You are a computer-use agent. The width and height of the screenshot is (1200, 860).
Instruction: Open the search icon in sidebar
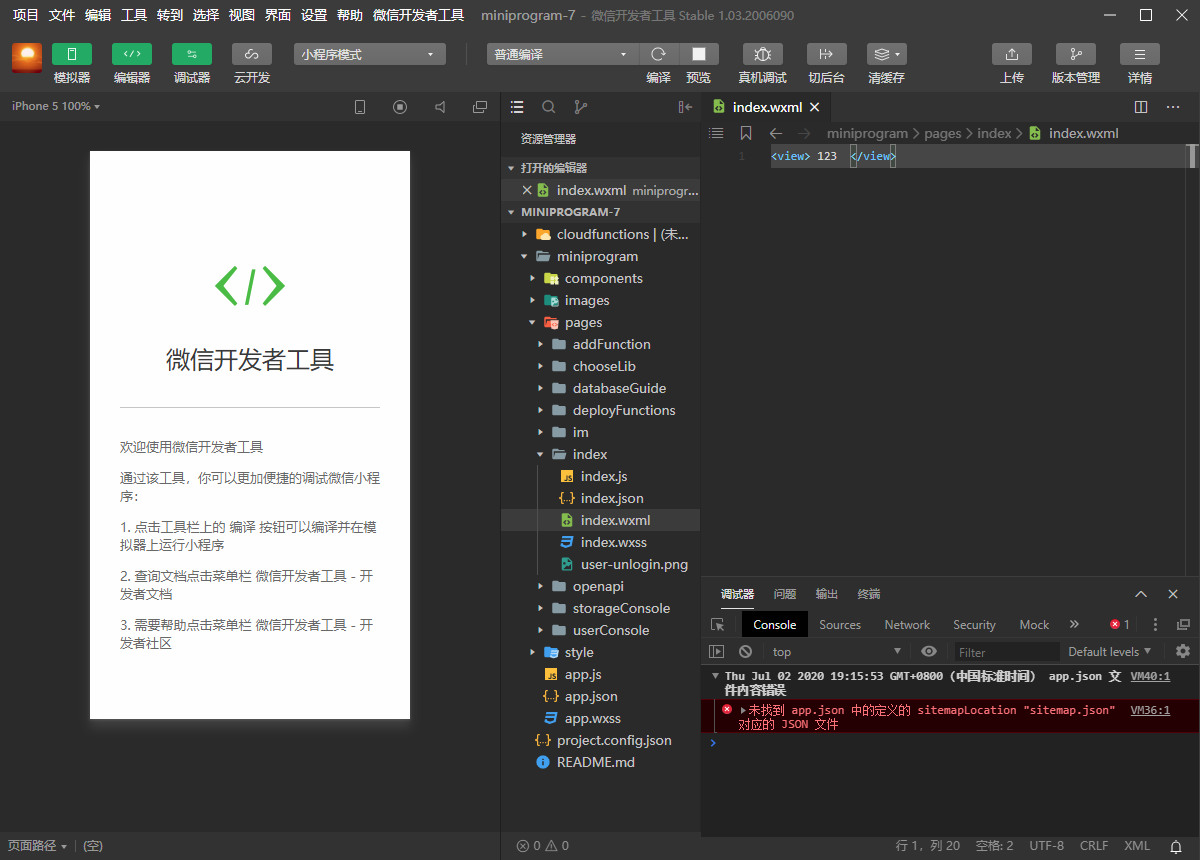[x=549, y=107]
